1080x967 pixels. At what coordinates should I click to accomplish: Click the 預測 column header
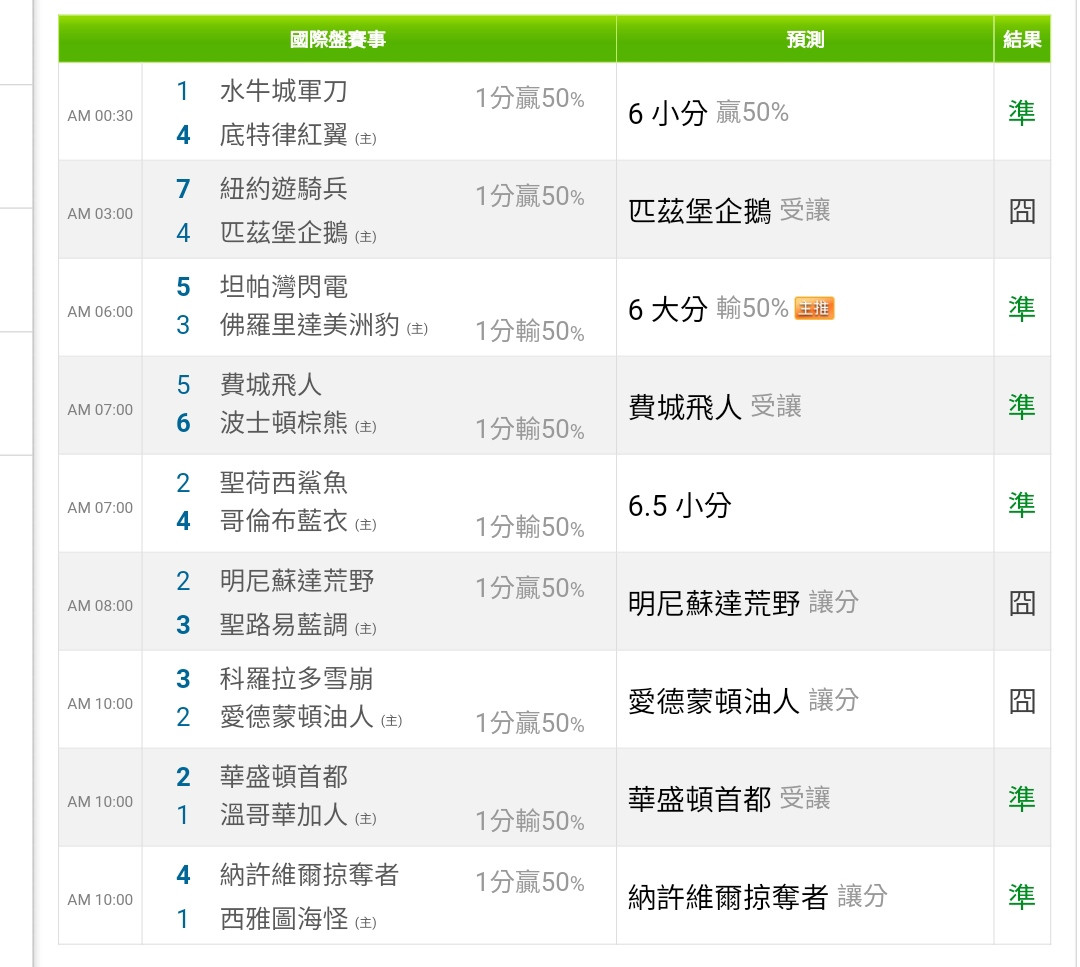(804, 39)
